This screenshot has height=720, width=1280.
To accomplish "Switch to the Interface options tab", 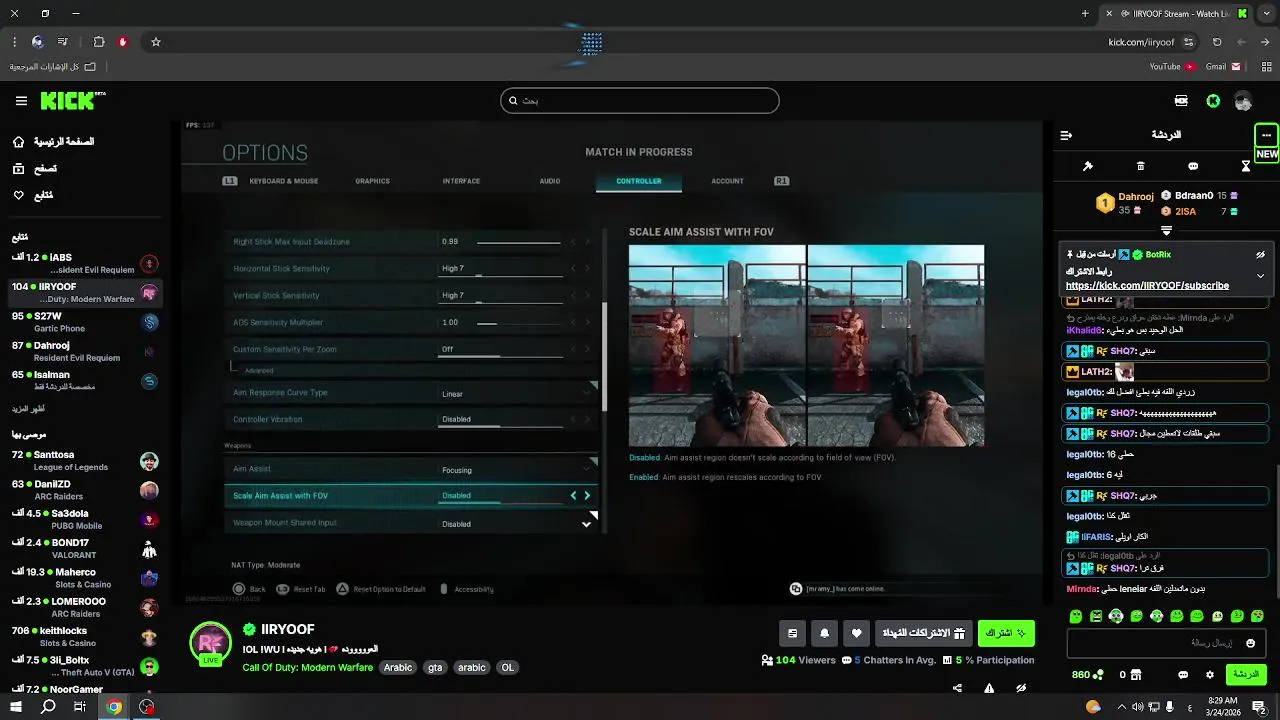I will [461, 181].
